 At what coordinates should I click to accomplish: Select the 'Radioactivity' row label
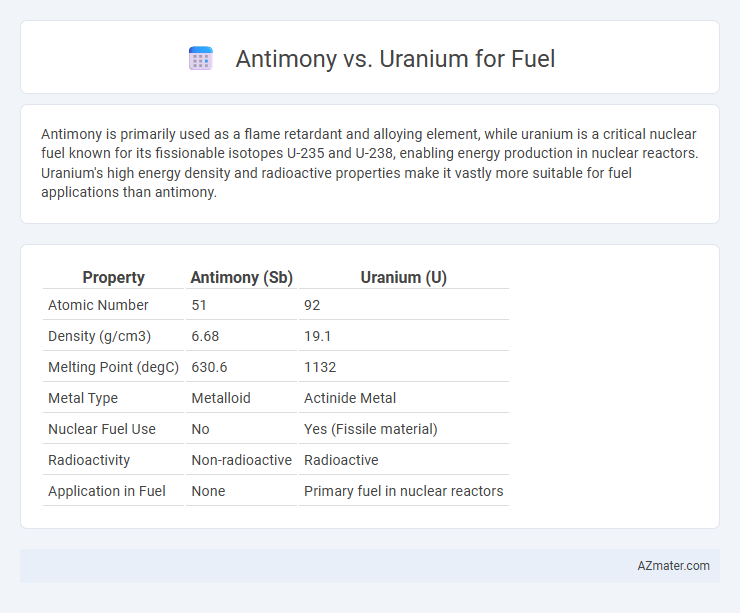pyautogui.click(x=89, y=460)
